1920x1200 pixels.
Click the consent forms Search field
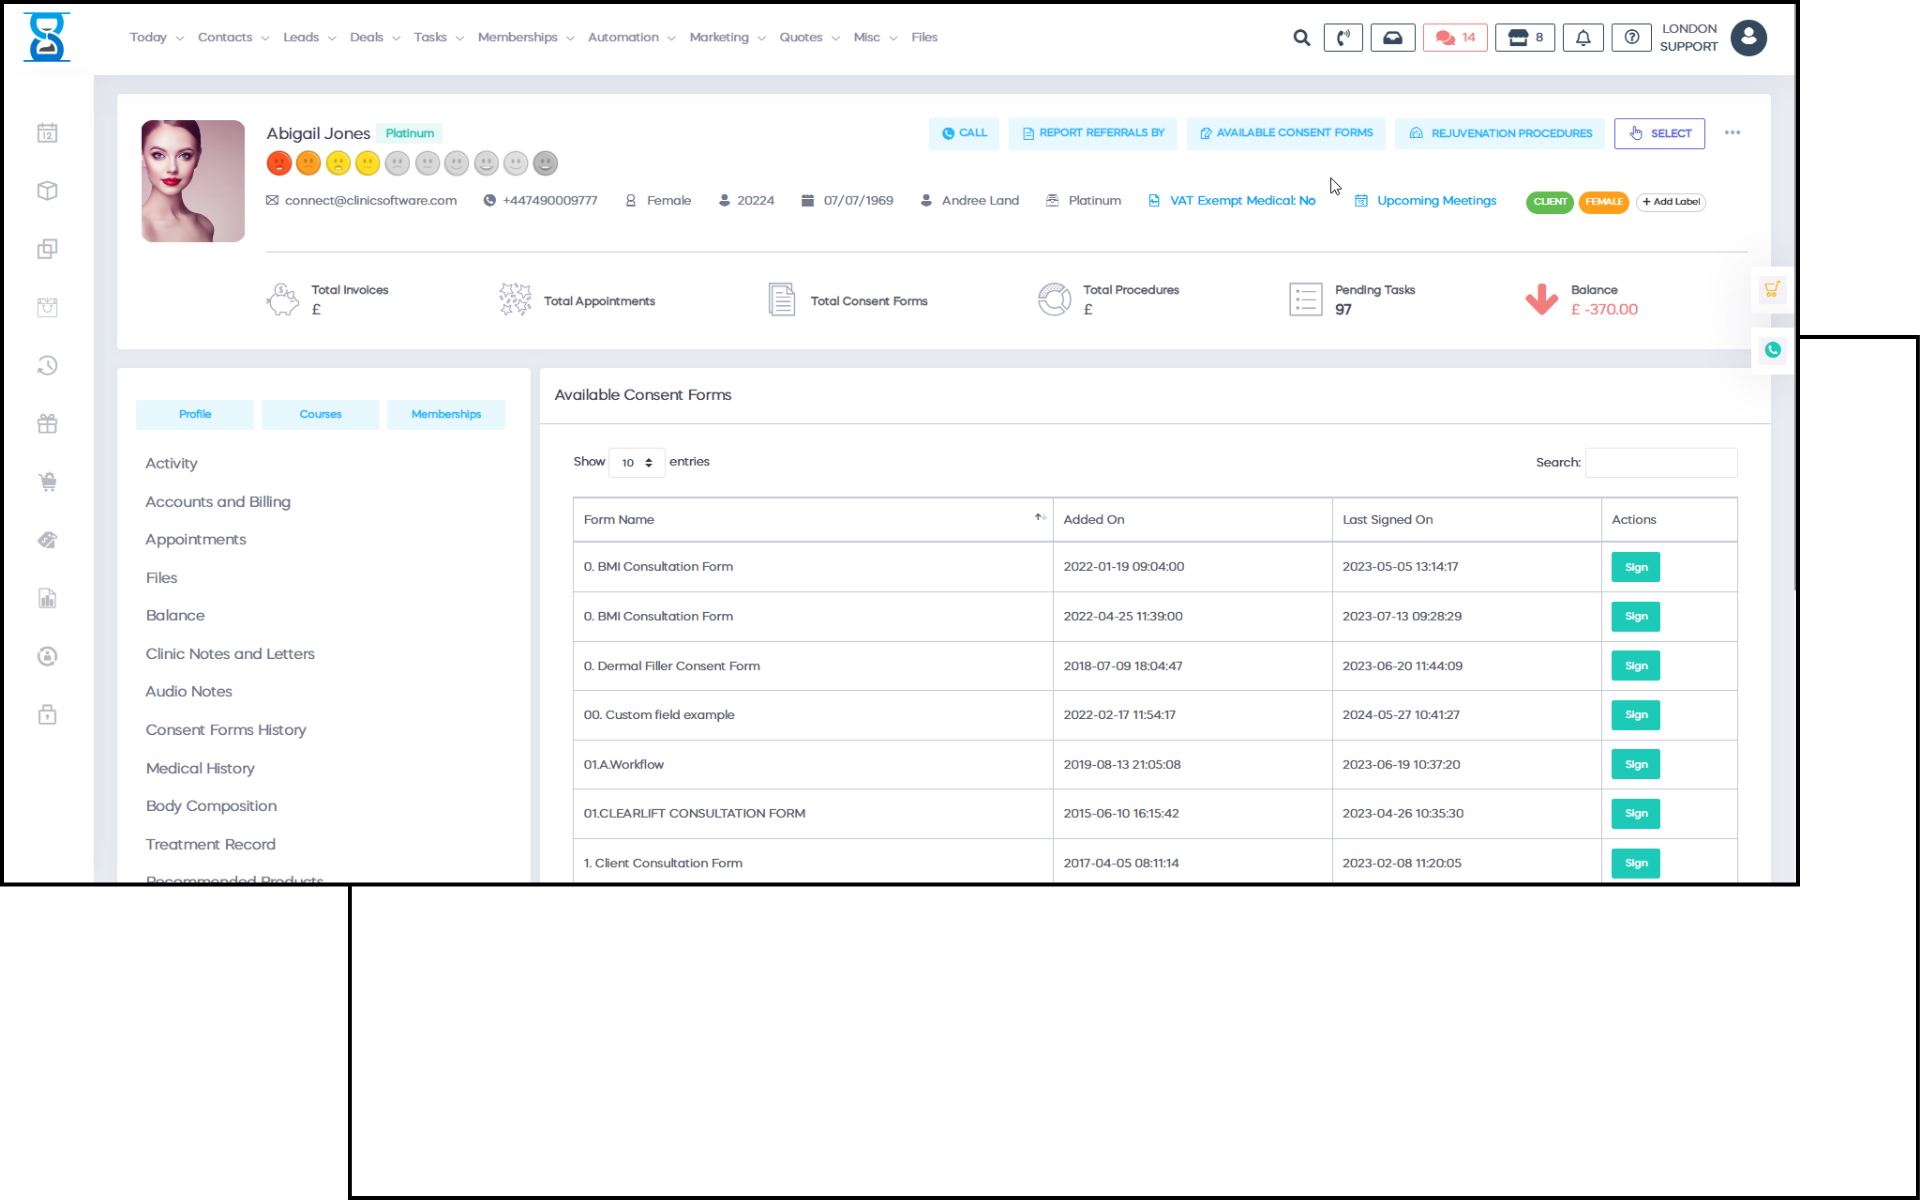(x=1660, y=463)
